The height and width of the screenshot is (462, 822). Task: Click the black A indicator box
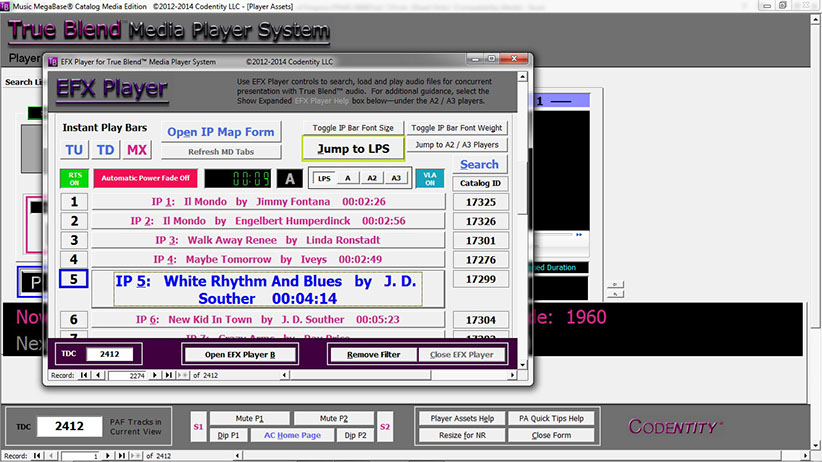point(289,178)
